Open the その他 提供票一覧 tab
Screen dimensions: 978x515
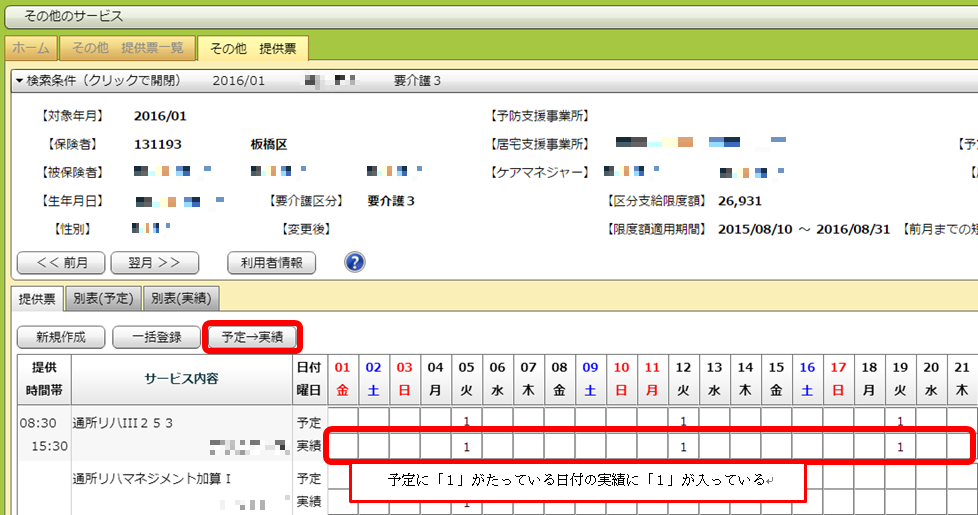[126, 48]
